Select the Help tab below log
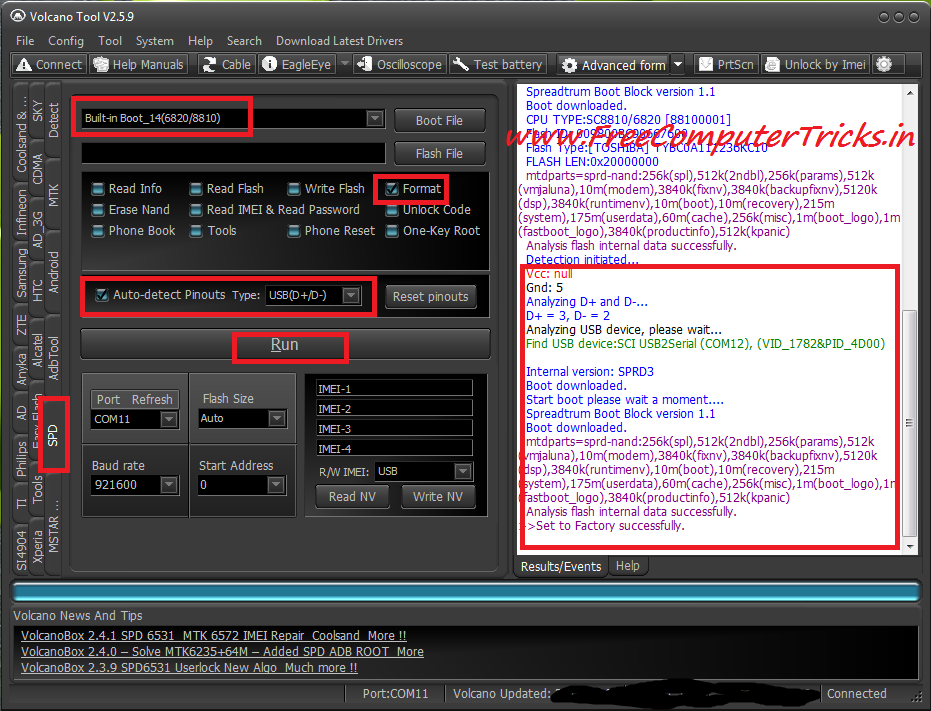931x711 pixels. pos(628,565)
